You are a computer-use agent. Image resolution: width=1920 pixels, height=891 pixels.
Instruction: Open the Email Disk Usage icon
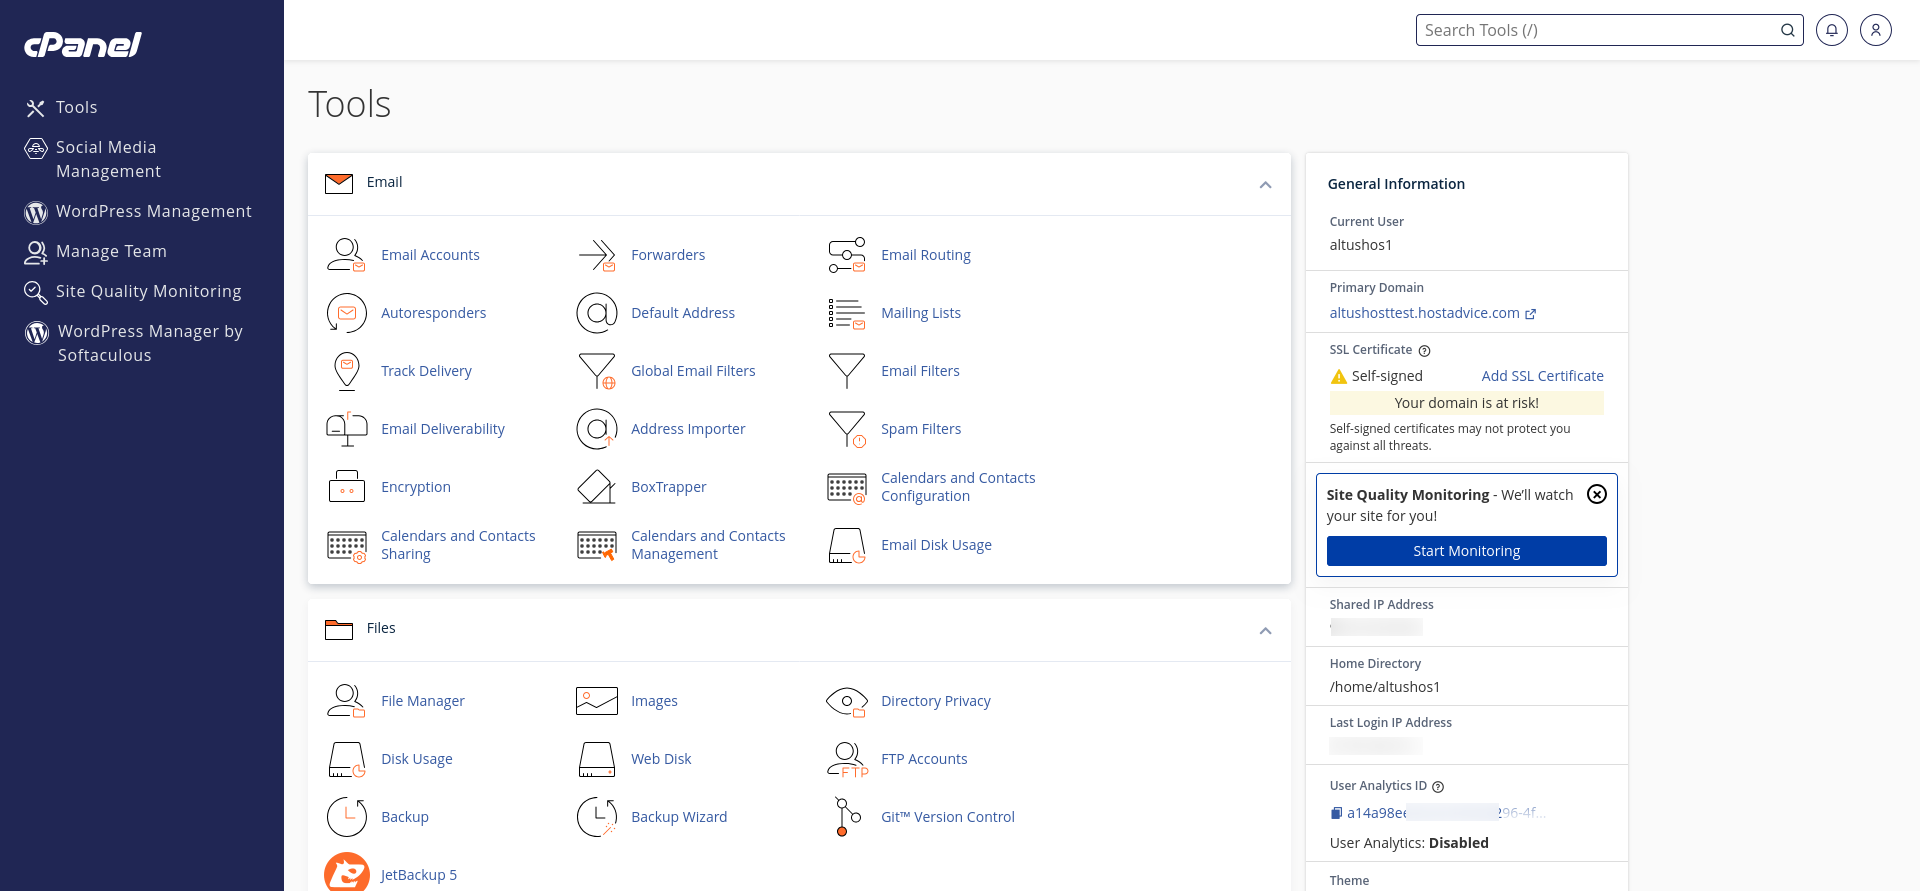[846, 545]
